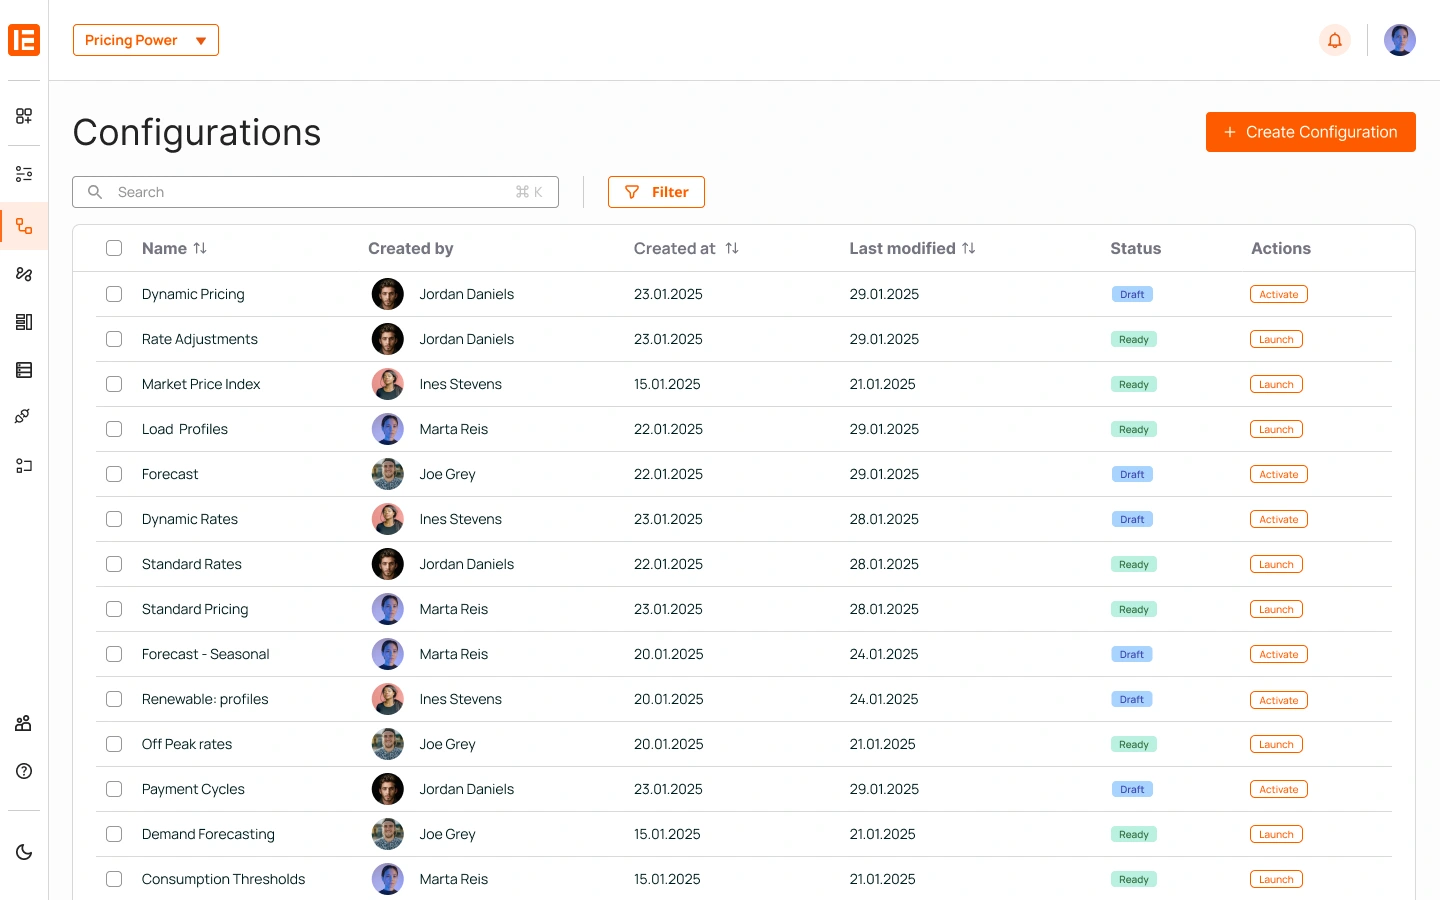Click the notification bell icon
Screen dimensions: 1440x900
pyautogui.click(x=1334, y=40)
